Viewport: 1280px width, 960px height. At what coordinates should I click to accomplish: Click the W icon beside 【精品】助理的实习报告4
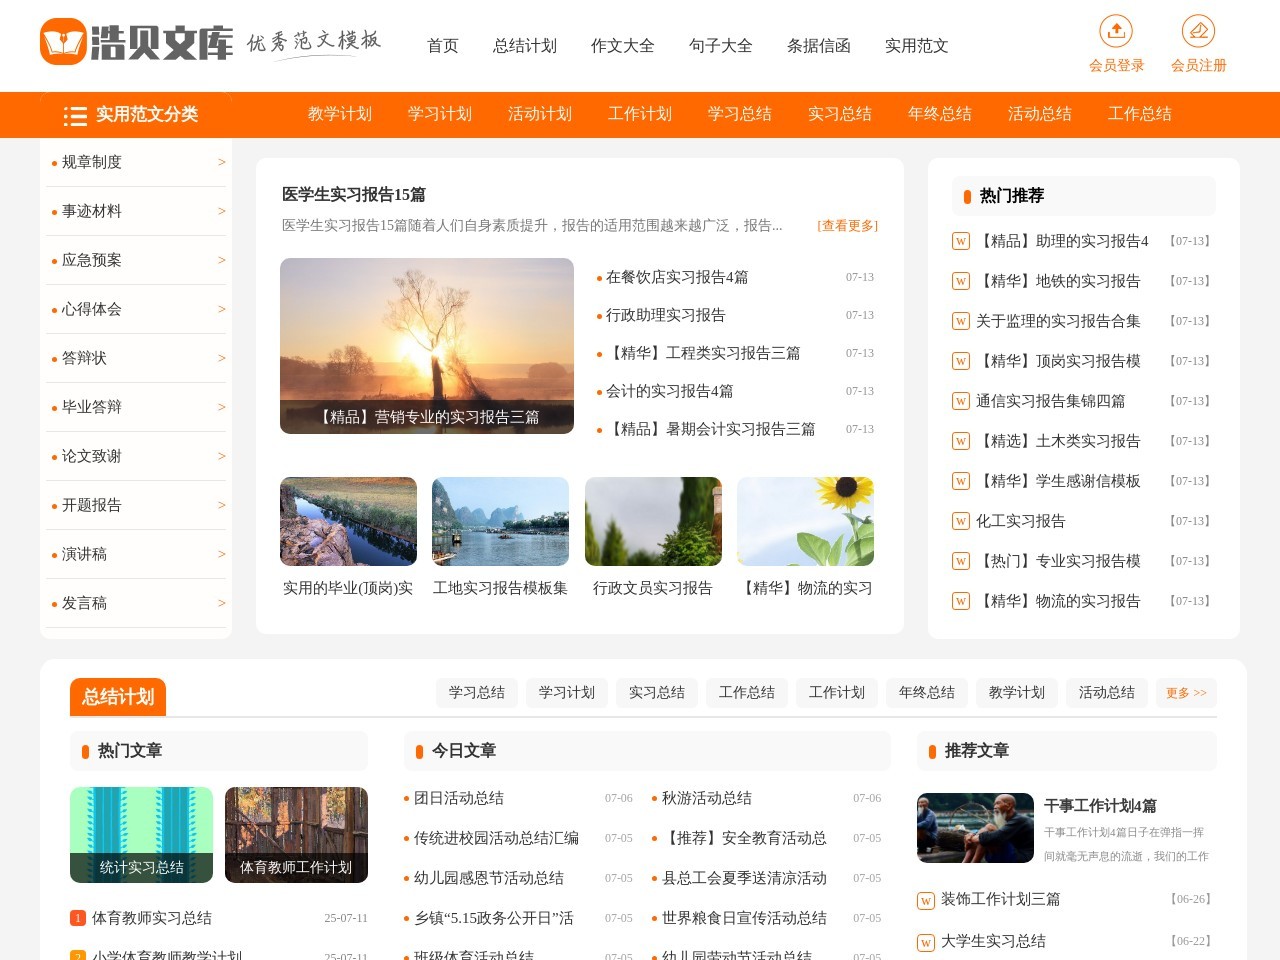coord(960,241)
